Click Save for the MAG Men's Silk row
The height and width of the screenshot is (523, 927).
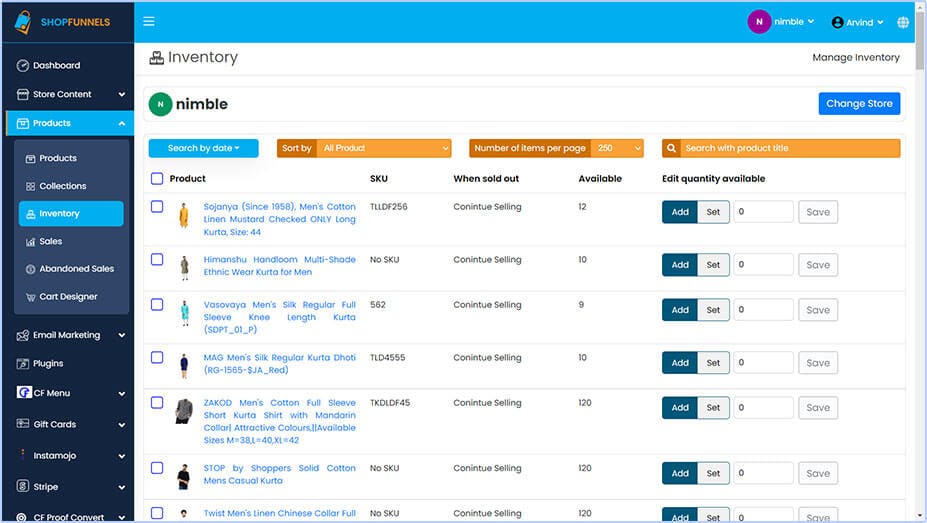tap(818, 363)
